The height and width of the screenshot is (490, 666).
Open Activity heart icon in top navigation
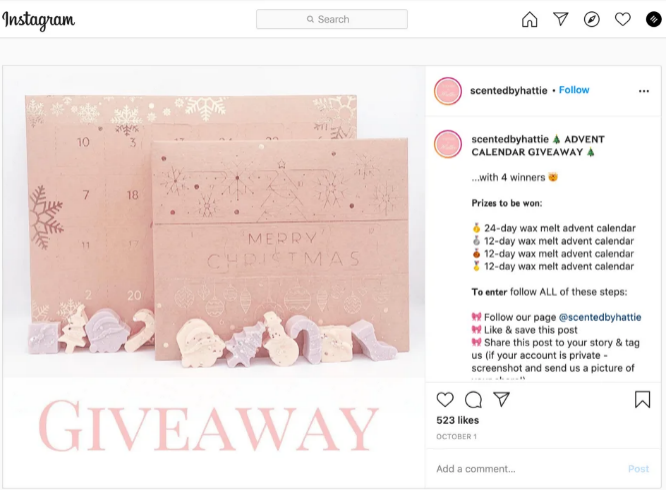623,19
